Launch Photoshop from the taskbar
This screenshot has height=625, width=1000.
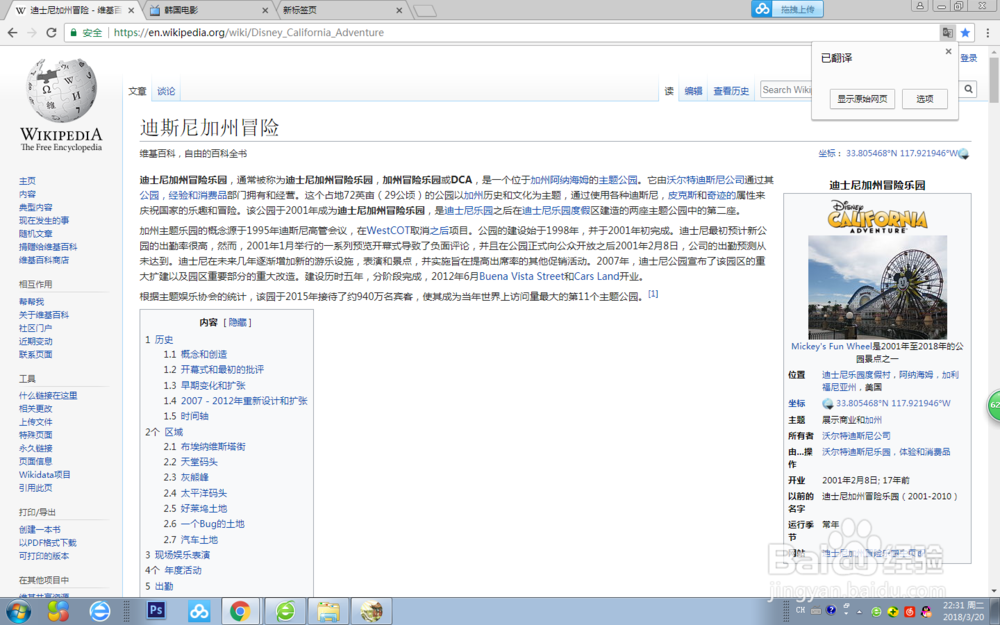pos(156,611)
